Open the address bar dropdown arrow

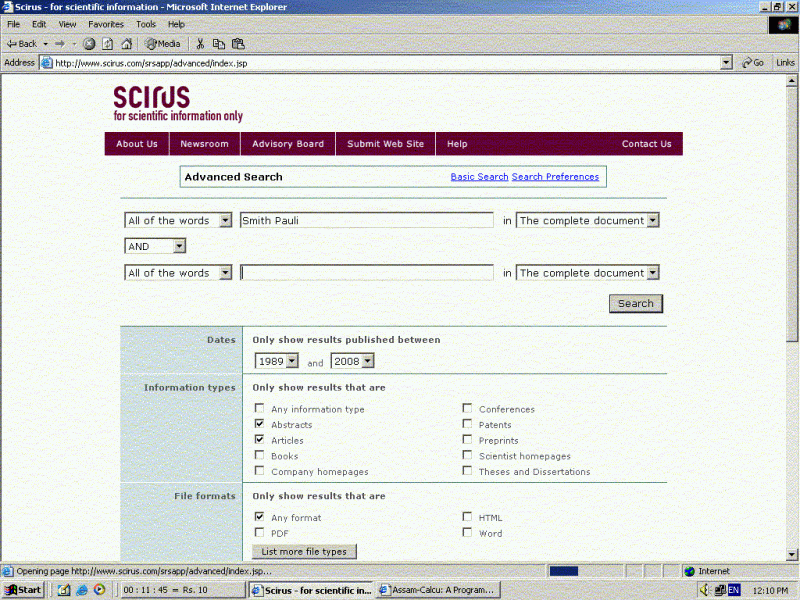coord(727,63)
